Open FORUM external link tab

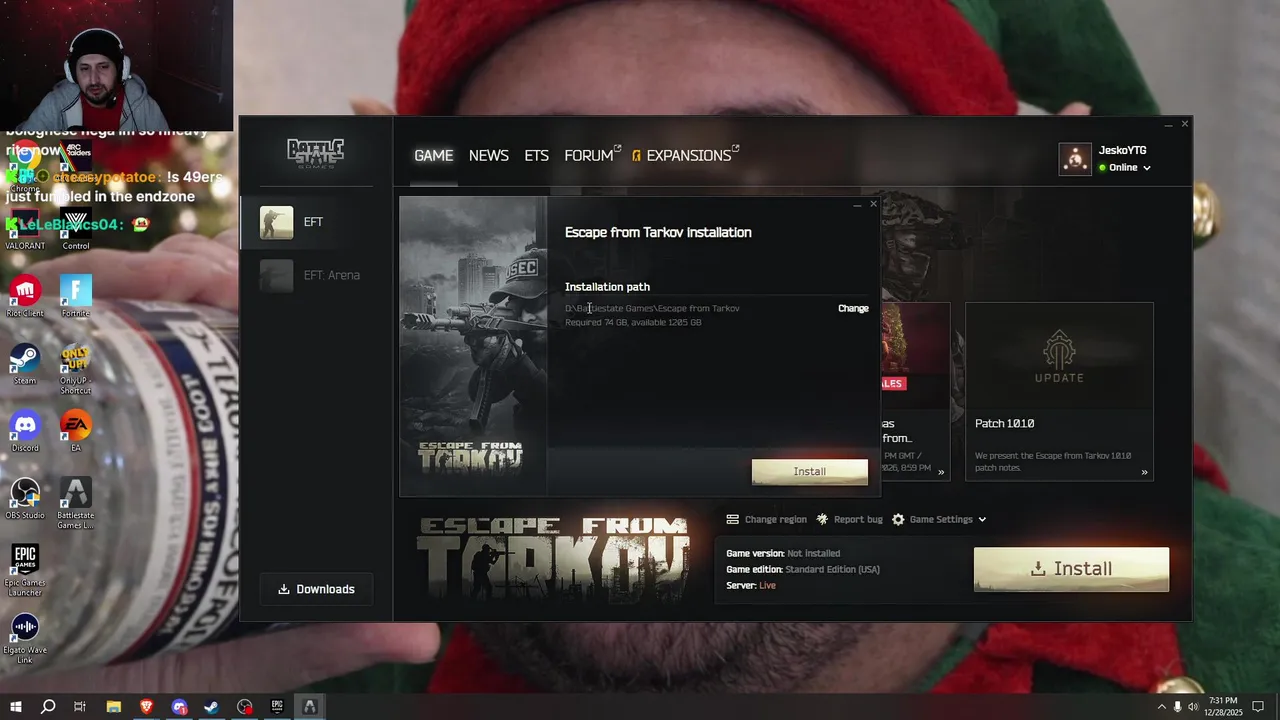592,156
